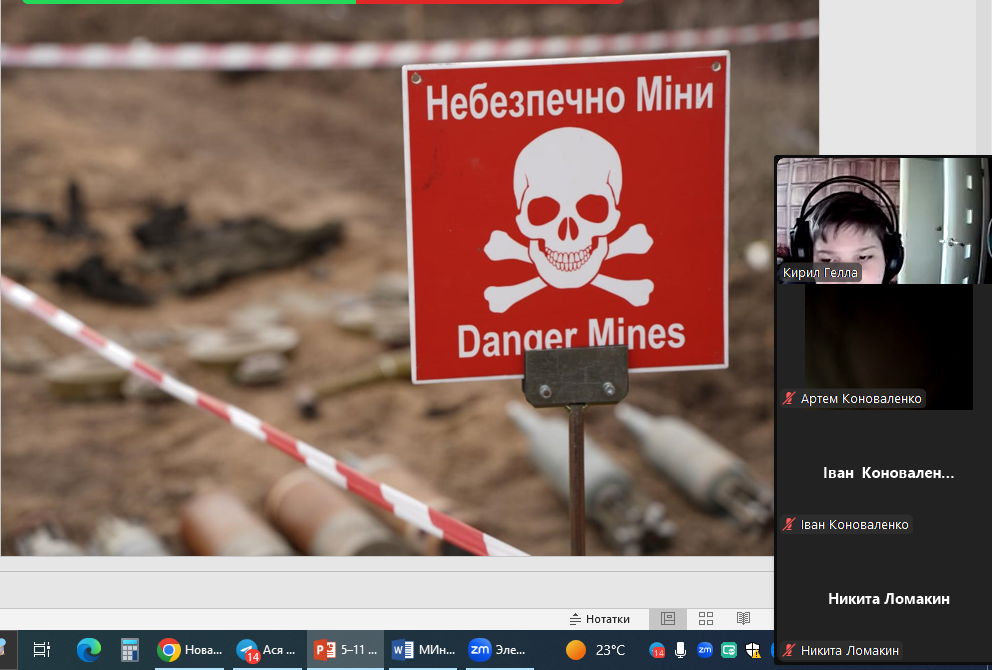The width and height of the screenshot is (992, 670).
Task: Switch to Chrome window "Нова..."
Action: point(190,650)
